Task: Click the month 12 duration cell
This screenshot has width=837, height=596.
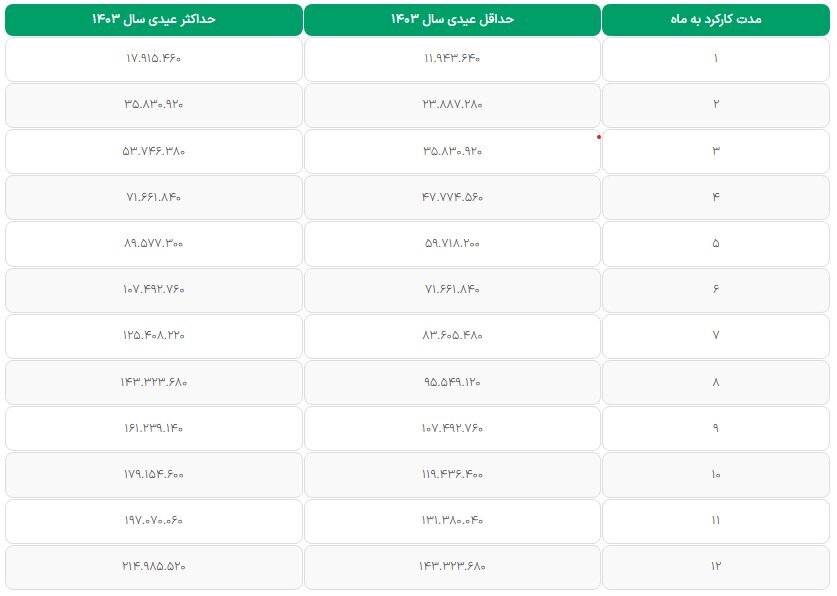Action: click(x=716, y=566)
